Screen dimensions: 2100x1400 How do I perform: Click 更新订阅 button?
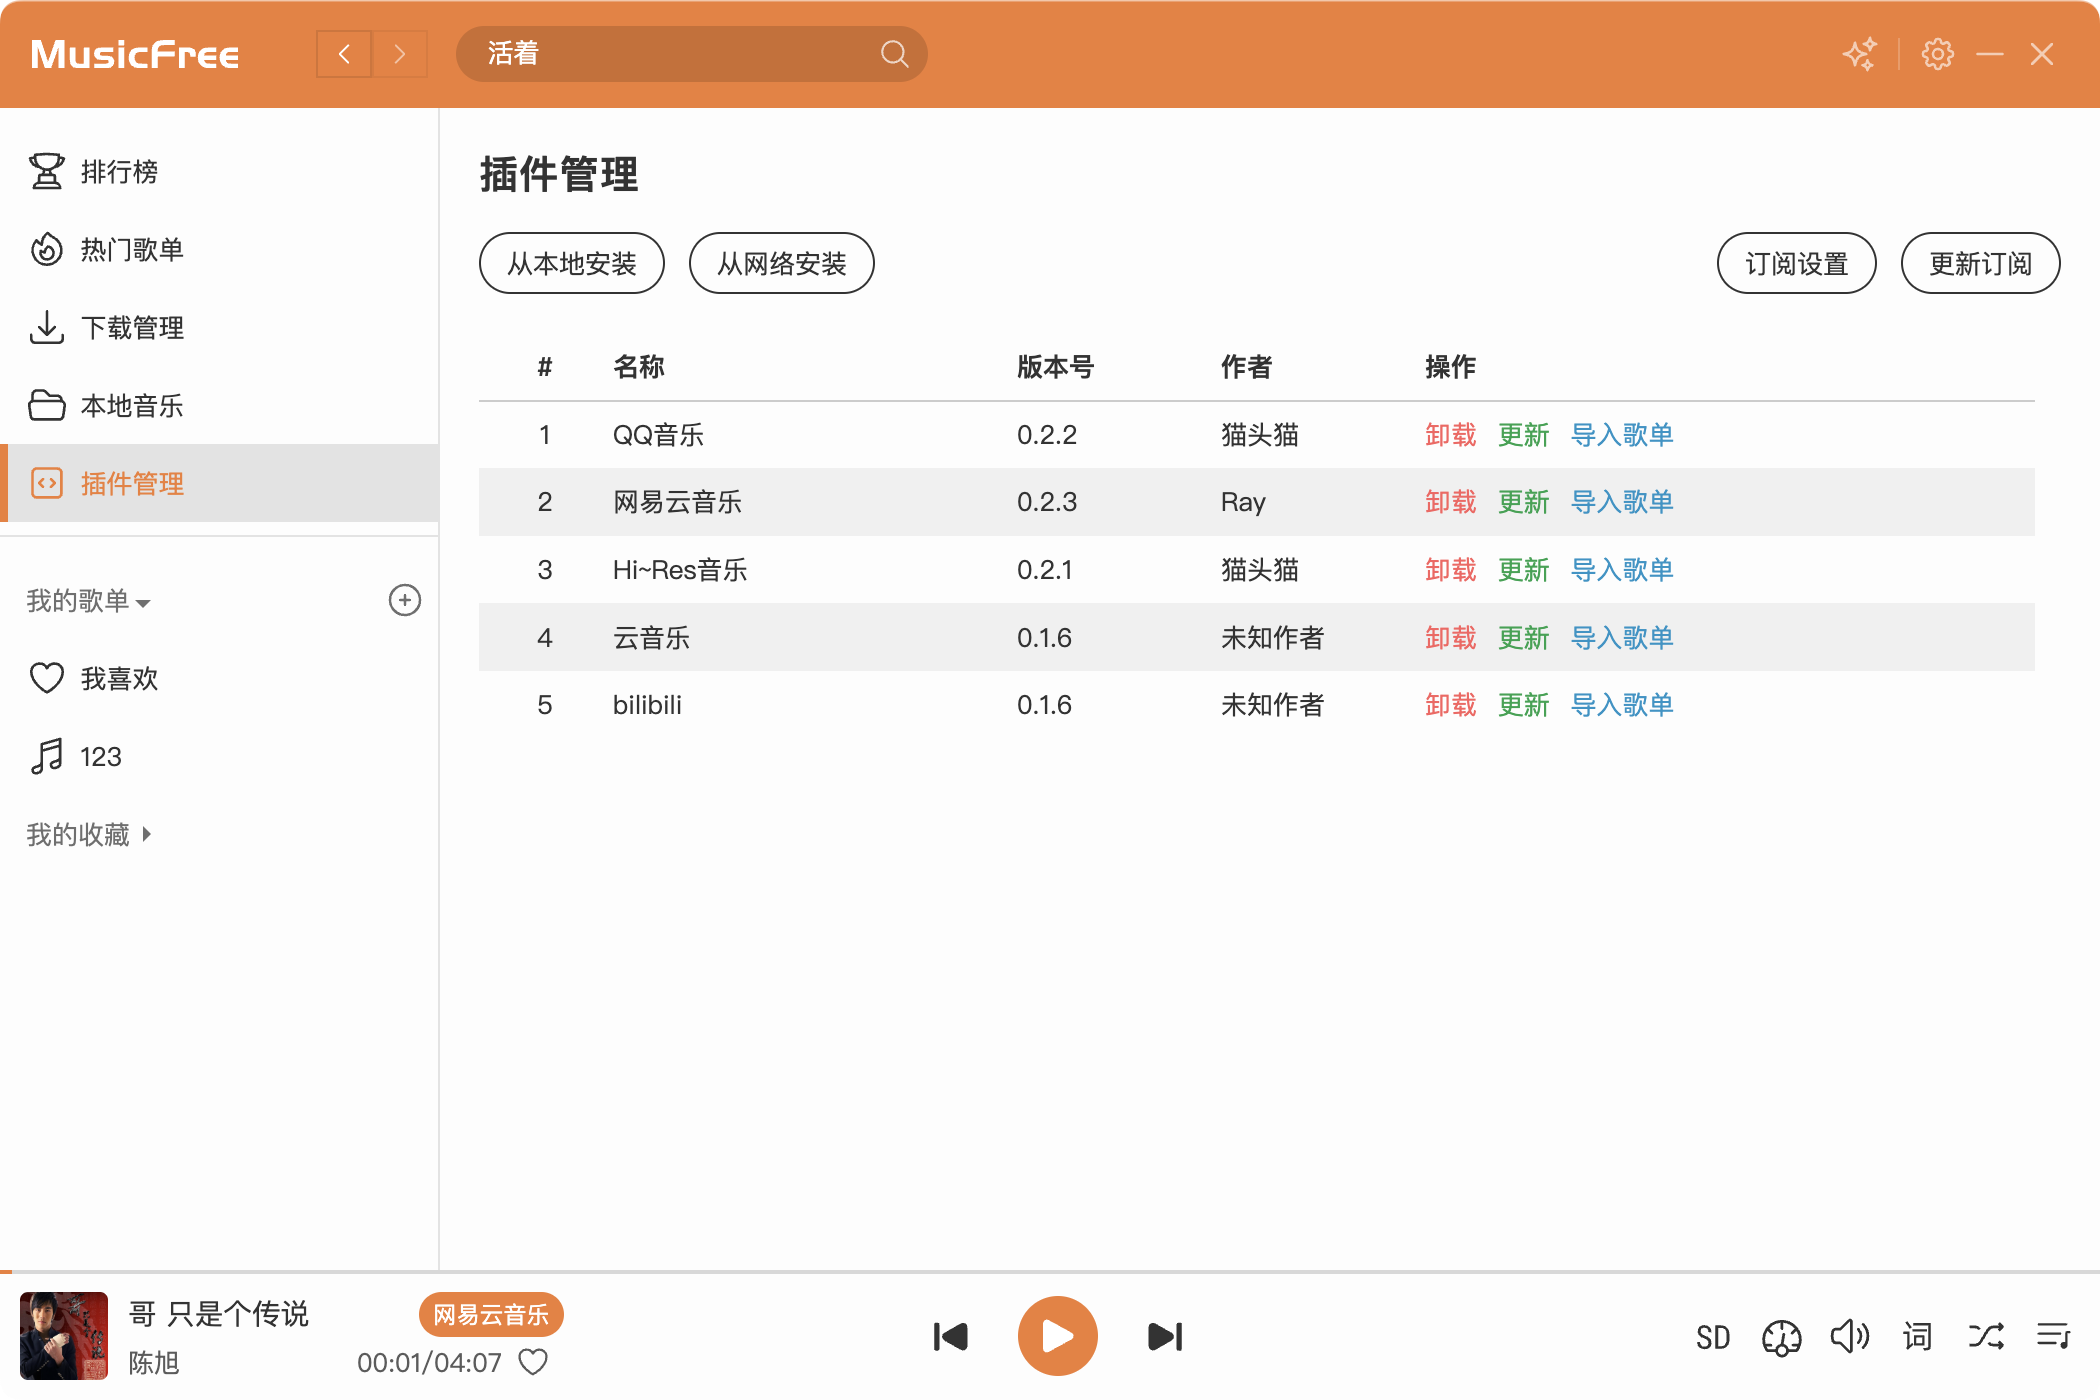pyautogui.click(x=1981, y=263)
